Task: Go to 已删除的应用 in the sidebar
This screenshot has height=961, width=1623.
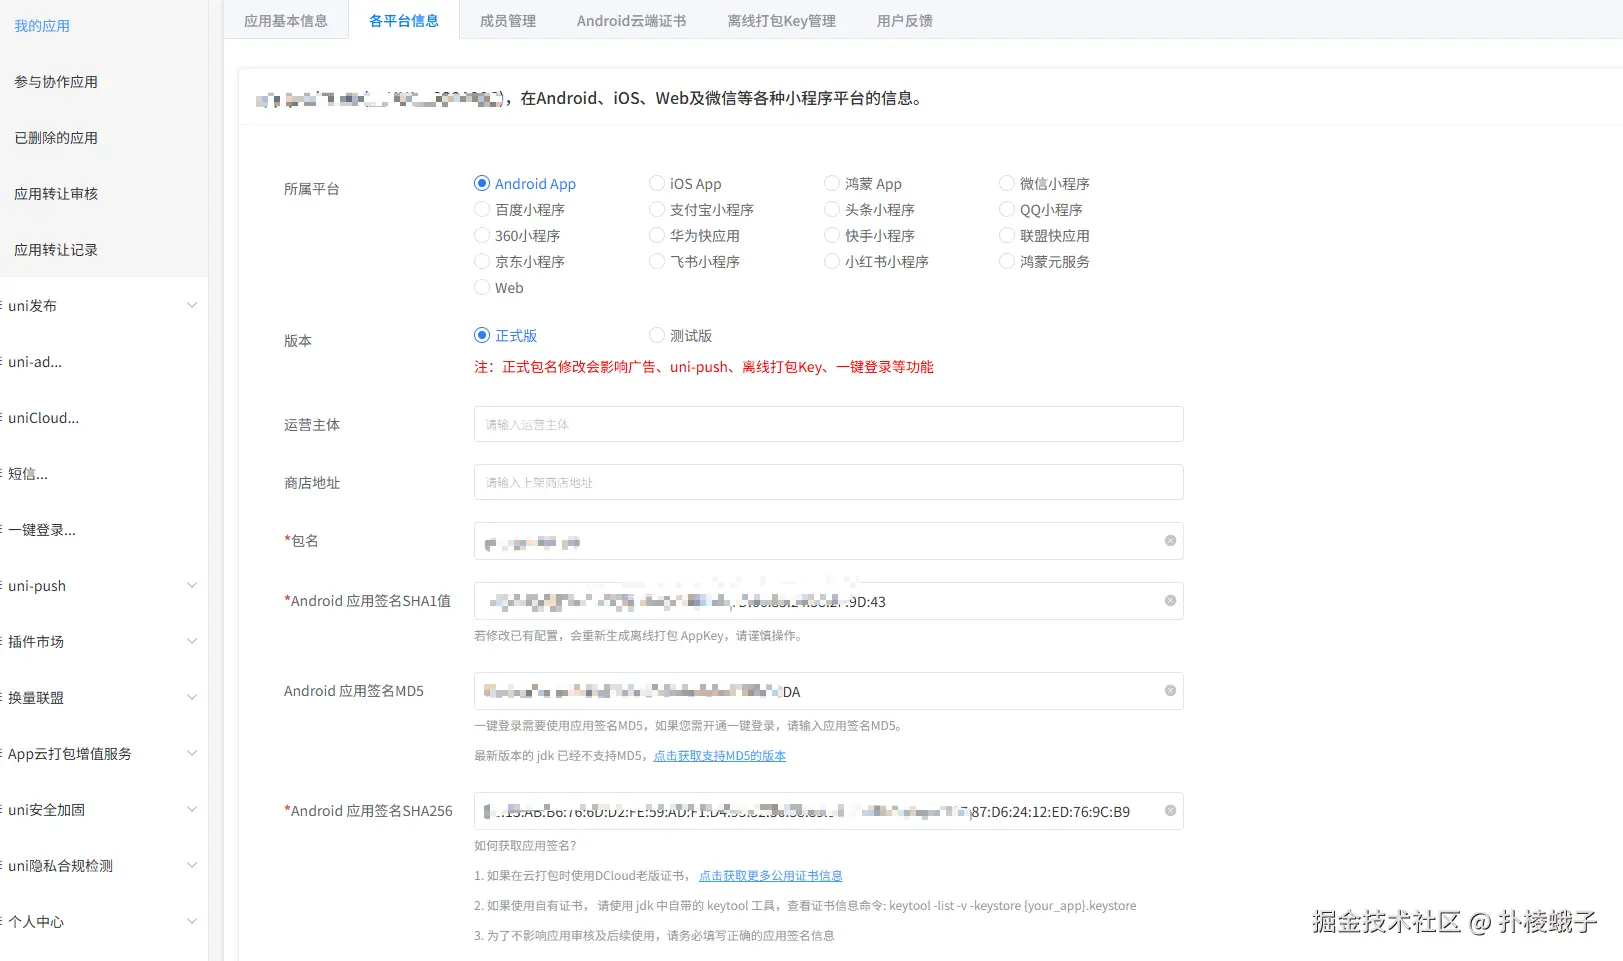Action: (56, 138)
